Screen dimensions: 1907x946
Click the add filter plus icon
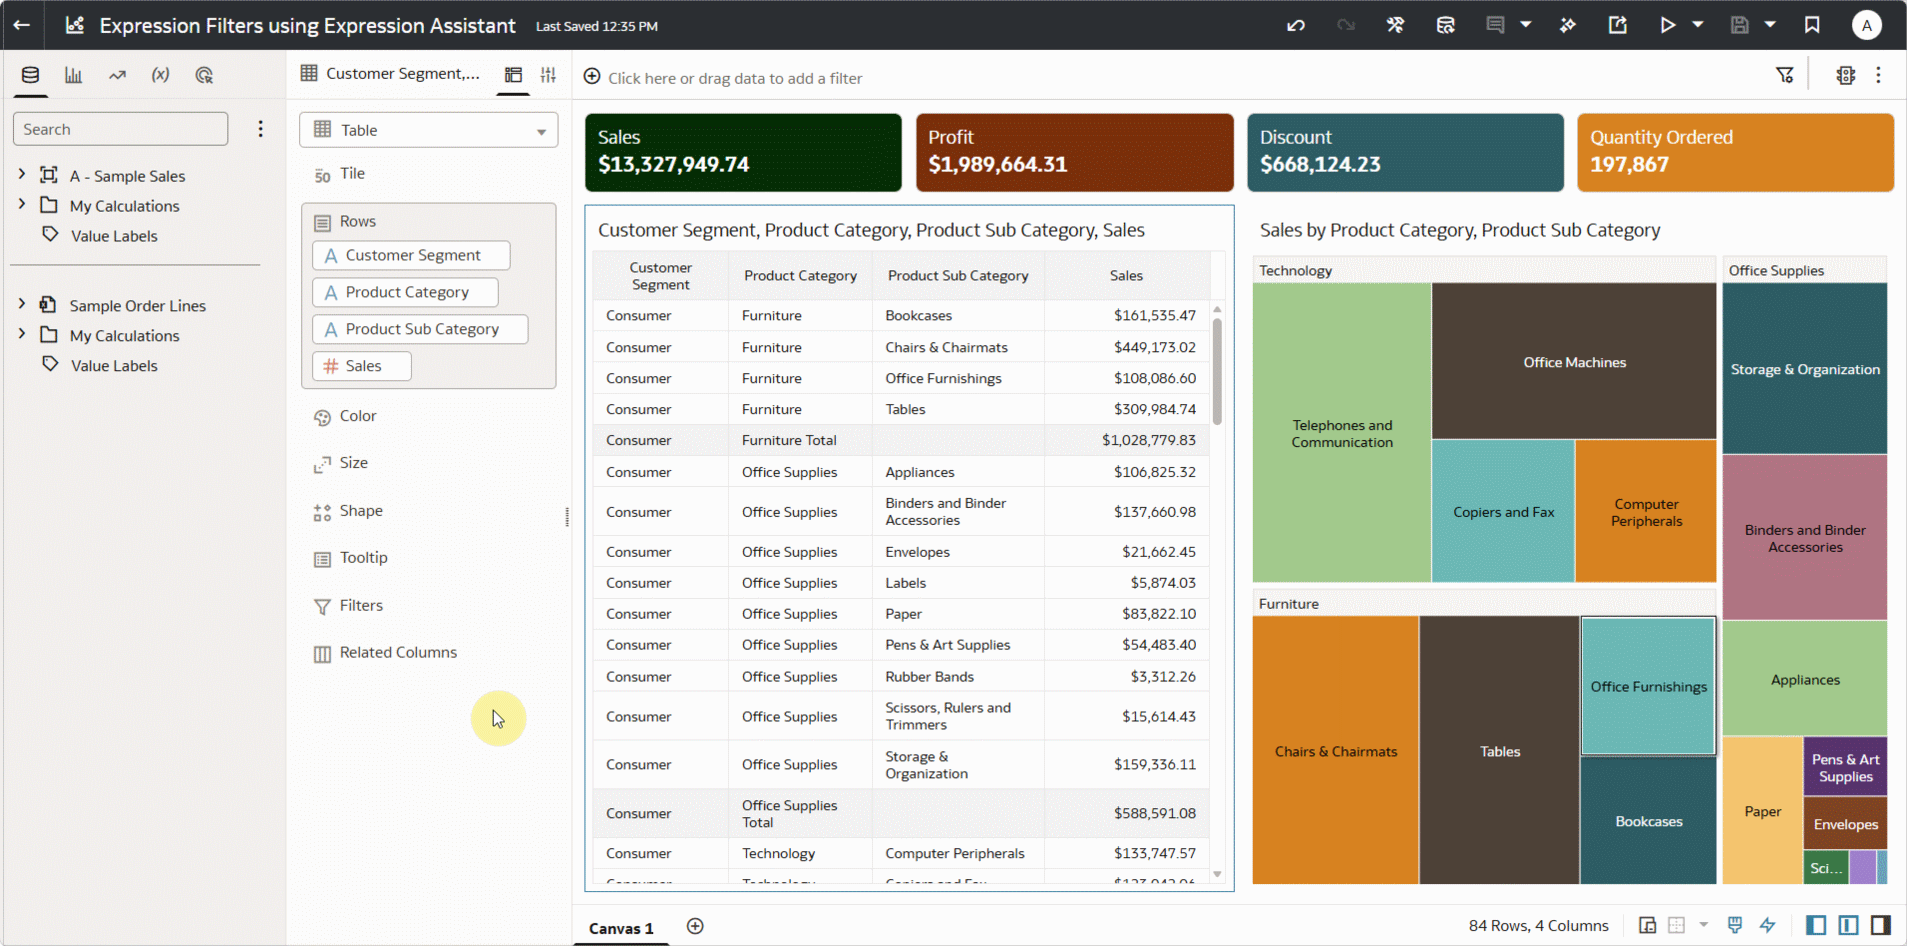pyautogui.click(x=592, y=77)
